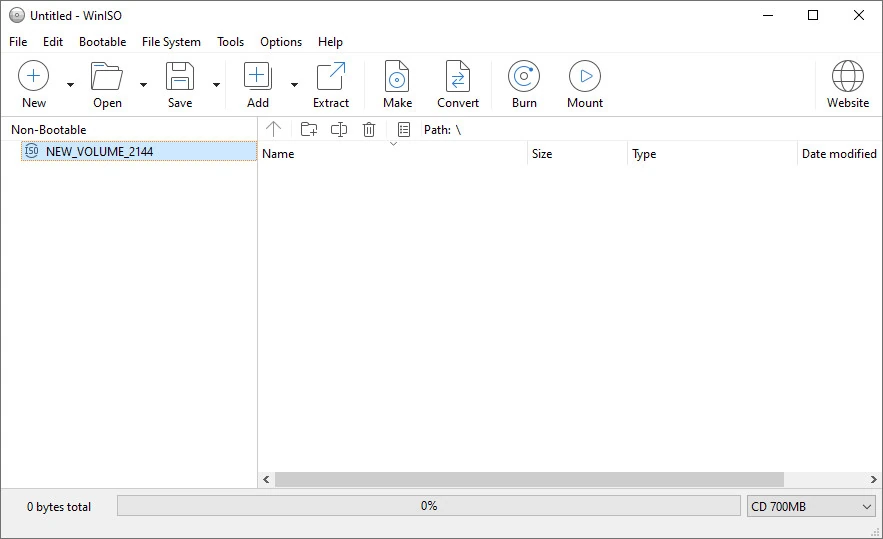
Task: Open the File menu
Action: (18, 42)
